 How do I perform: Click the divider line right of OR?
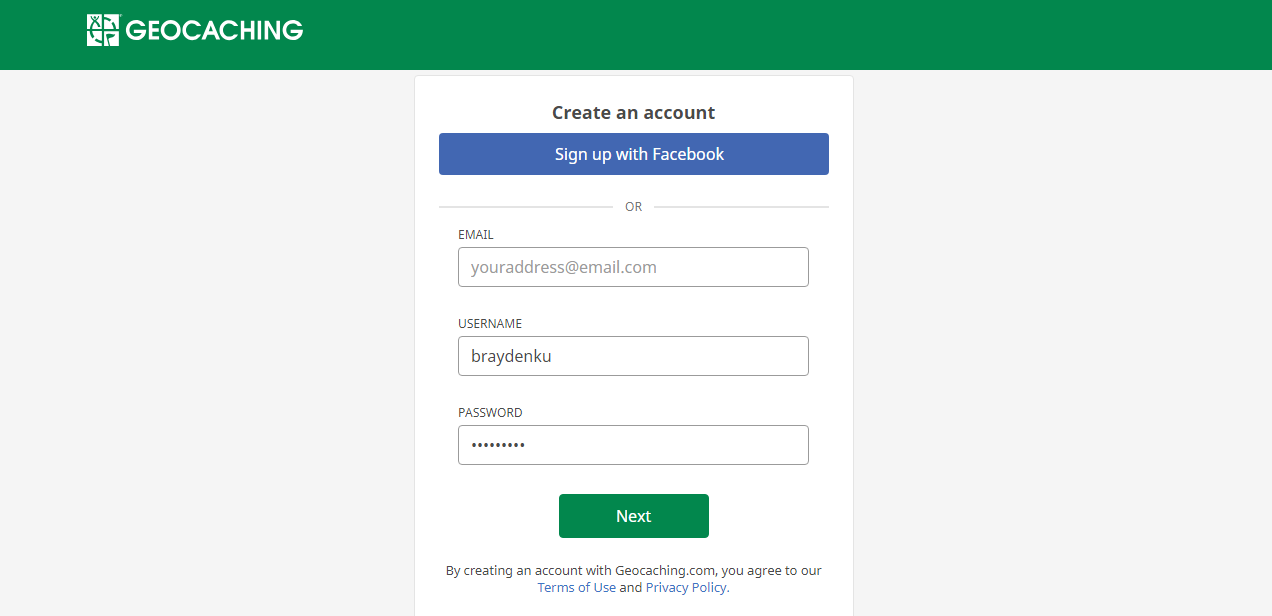pyautogui.click(x=741, y=207)
